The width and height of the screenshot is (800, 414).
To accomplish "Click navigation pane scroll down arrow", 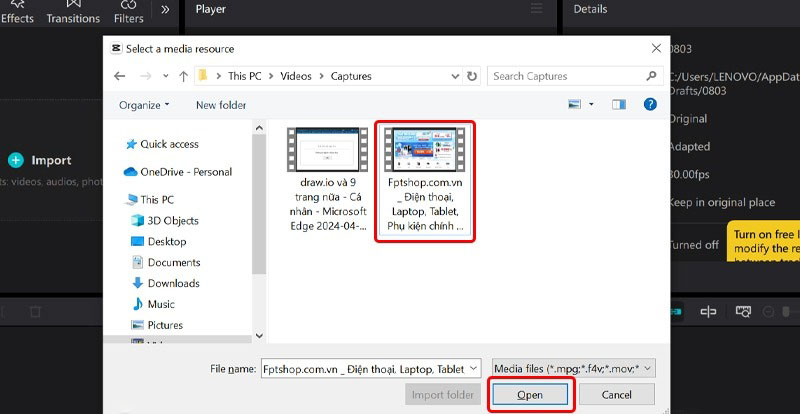I will (259, 336).
